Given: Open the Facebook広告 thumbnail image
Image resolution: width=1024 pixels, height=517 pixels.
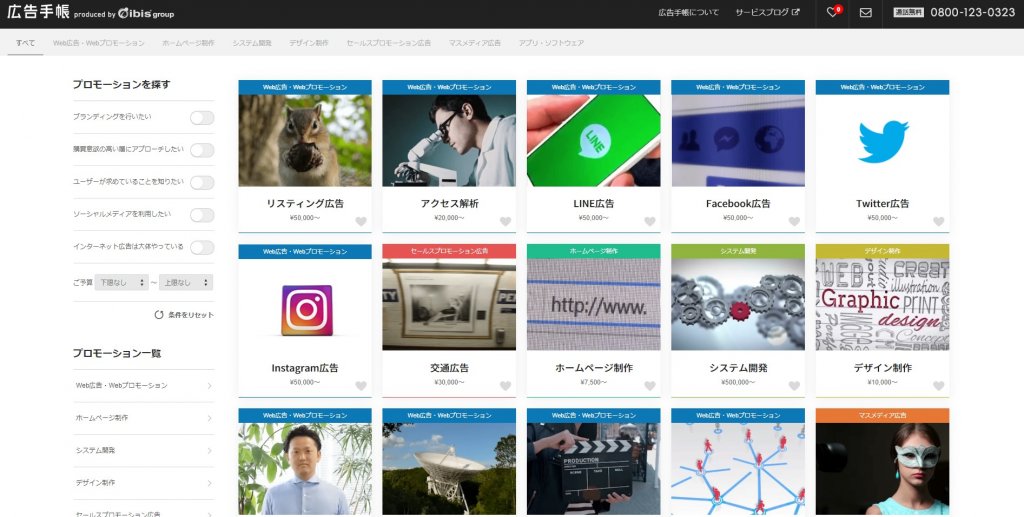Looking at the screenshot, I should [x=738, y=140].
